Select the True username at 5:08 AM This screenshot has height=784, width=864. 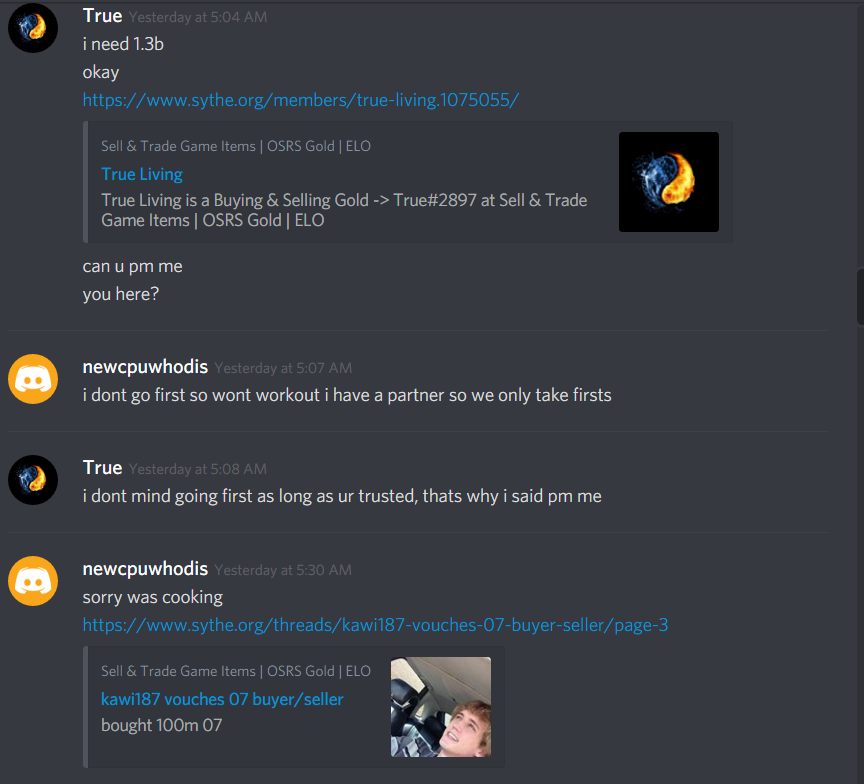(x=102, y=468)
